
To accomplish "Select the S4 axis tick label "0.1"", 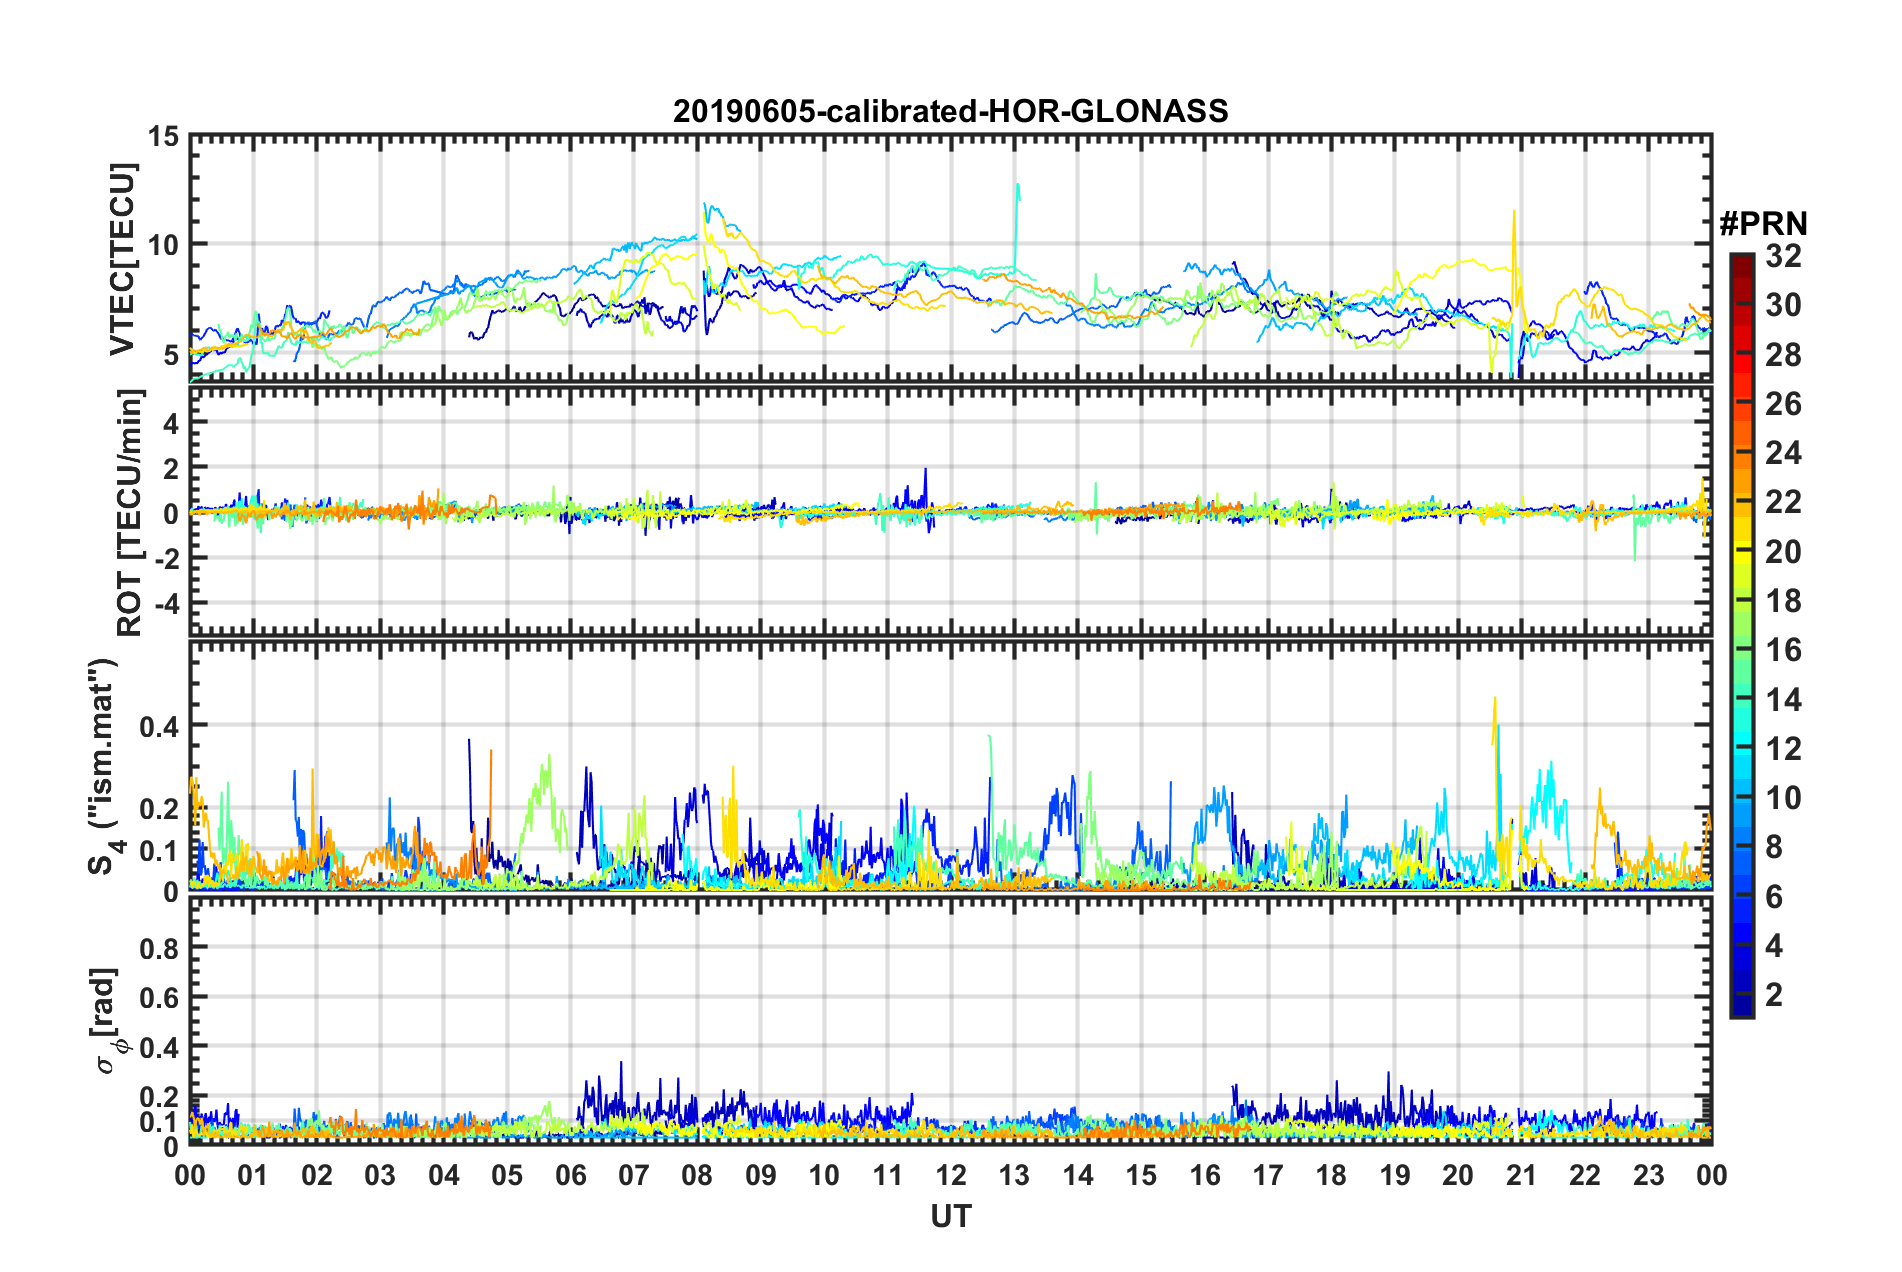I will pyautogui.click(x=160, y=851).
